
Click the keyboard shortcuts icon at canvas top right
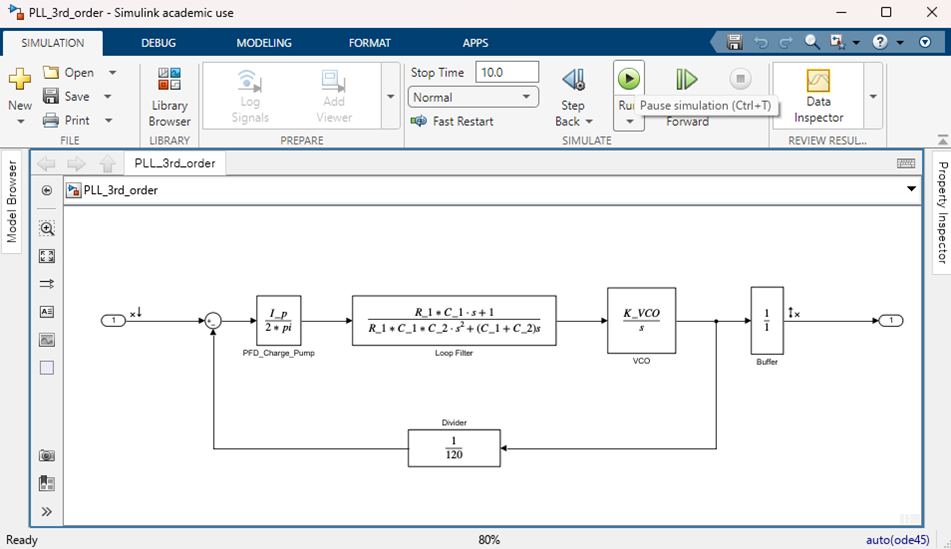[x=906, y=163]
